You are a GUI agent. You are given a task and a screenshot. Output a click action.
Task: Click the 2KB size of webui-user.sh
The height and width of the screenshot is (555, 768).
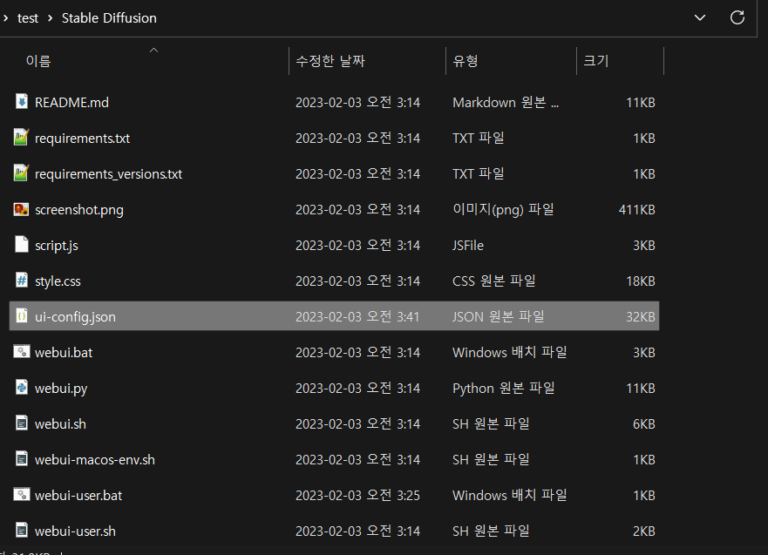point(644,531)
